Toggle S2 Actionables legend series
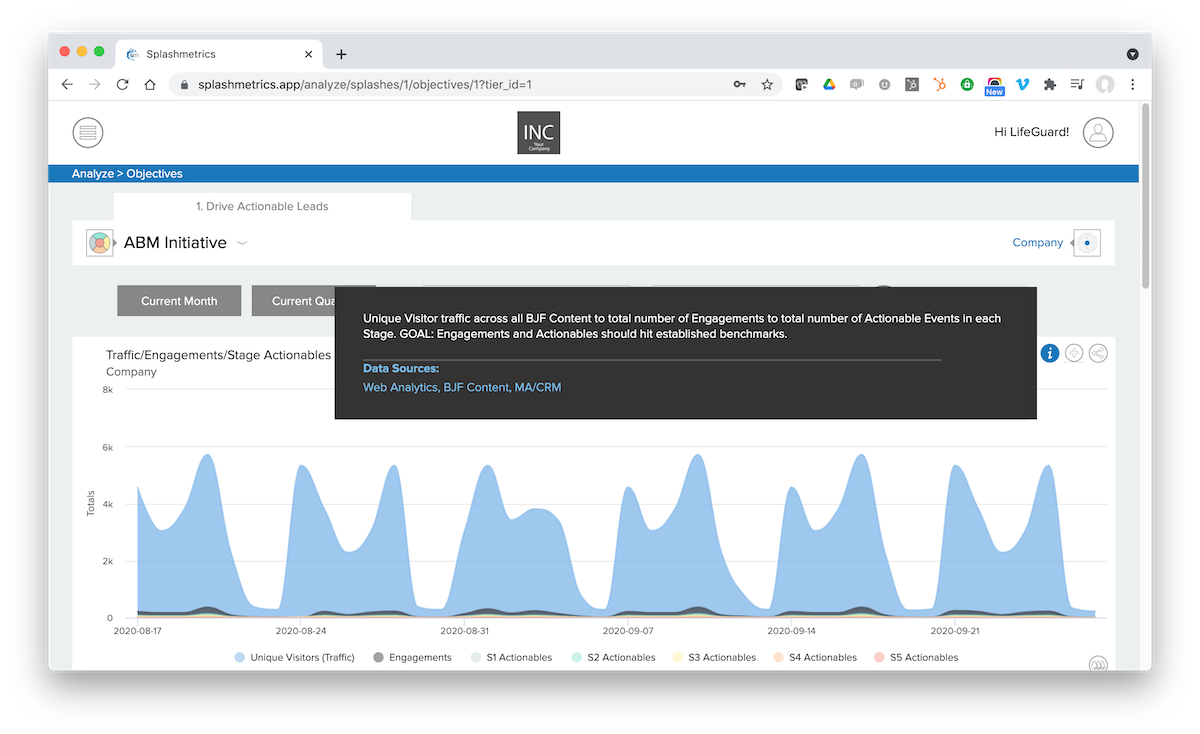This screenshot has width=1200, height=734. 613,657
